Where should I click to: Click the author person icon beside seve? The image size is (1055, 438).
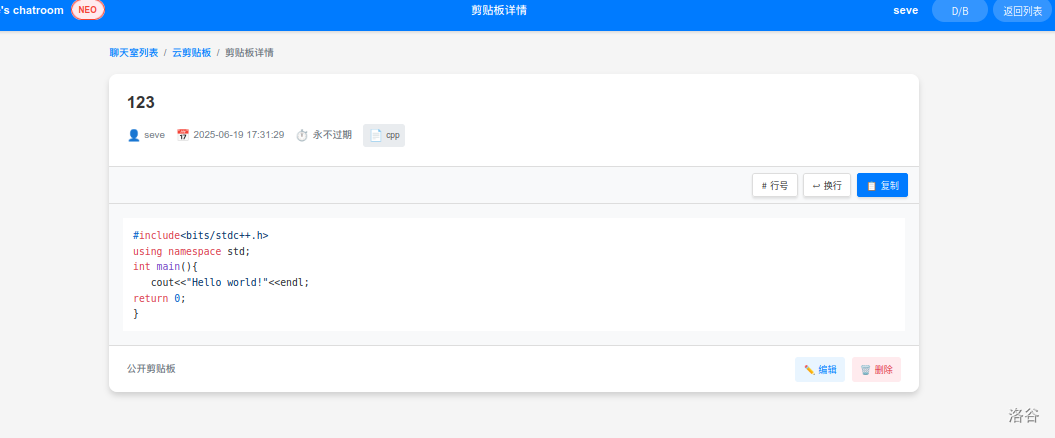(134, 135)
